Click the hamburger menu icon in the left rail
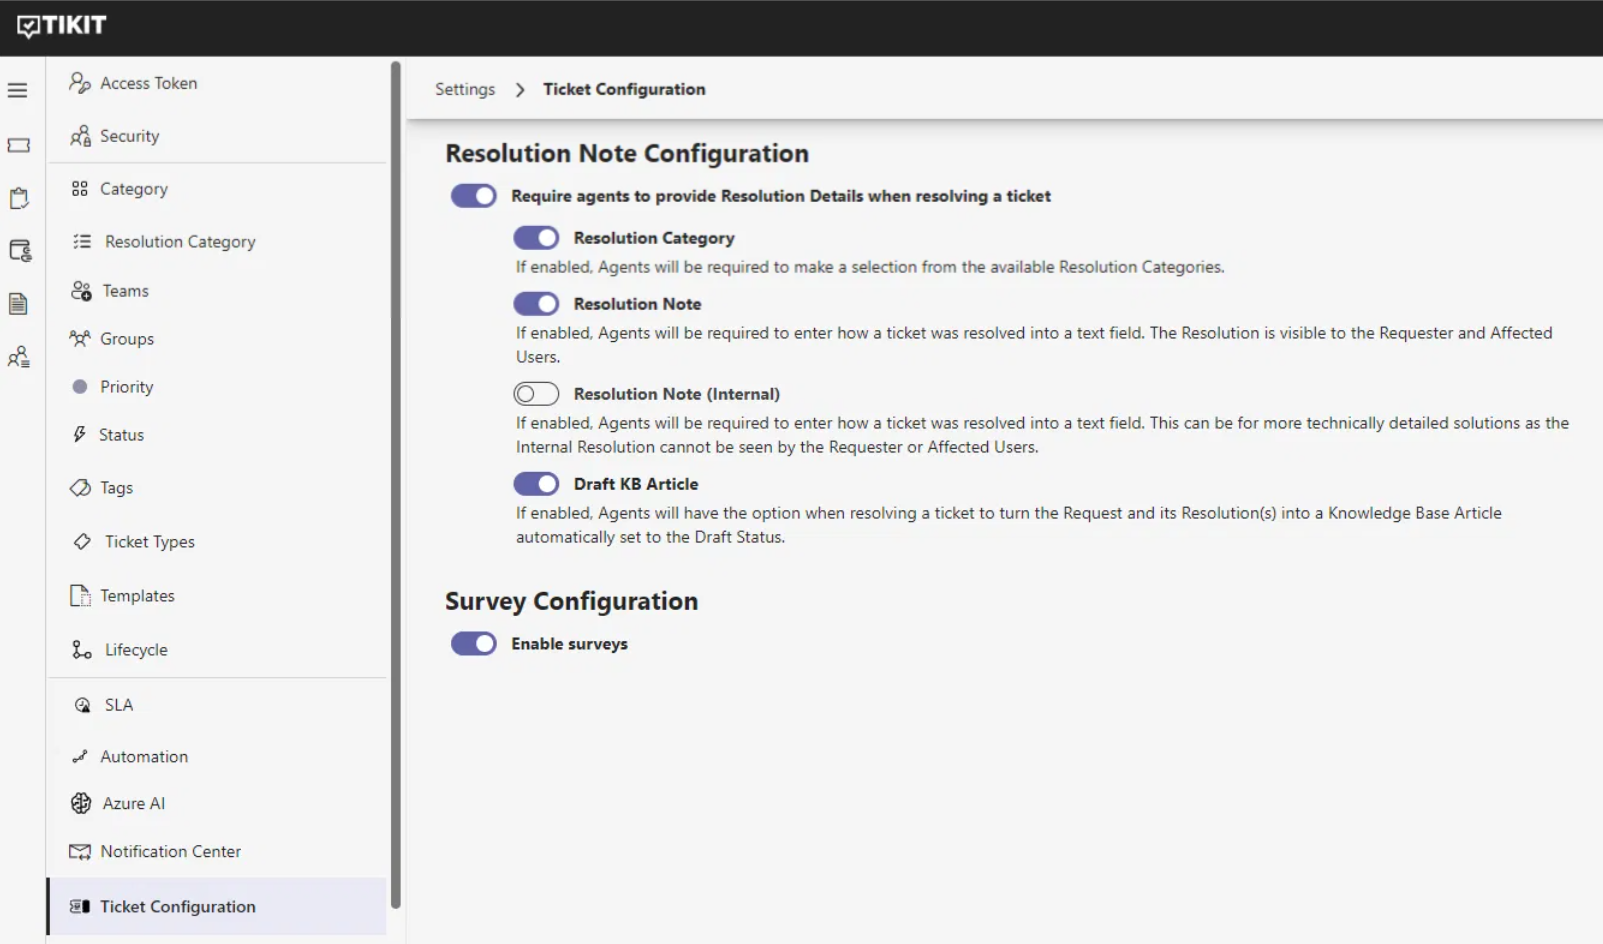Viewport: 1603px width, 944px height. click(x=17, y=90)
